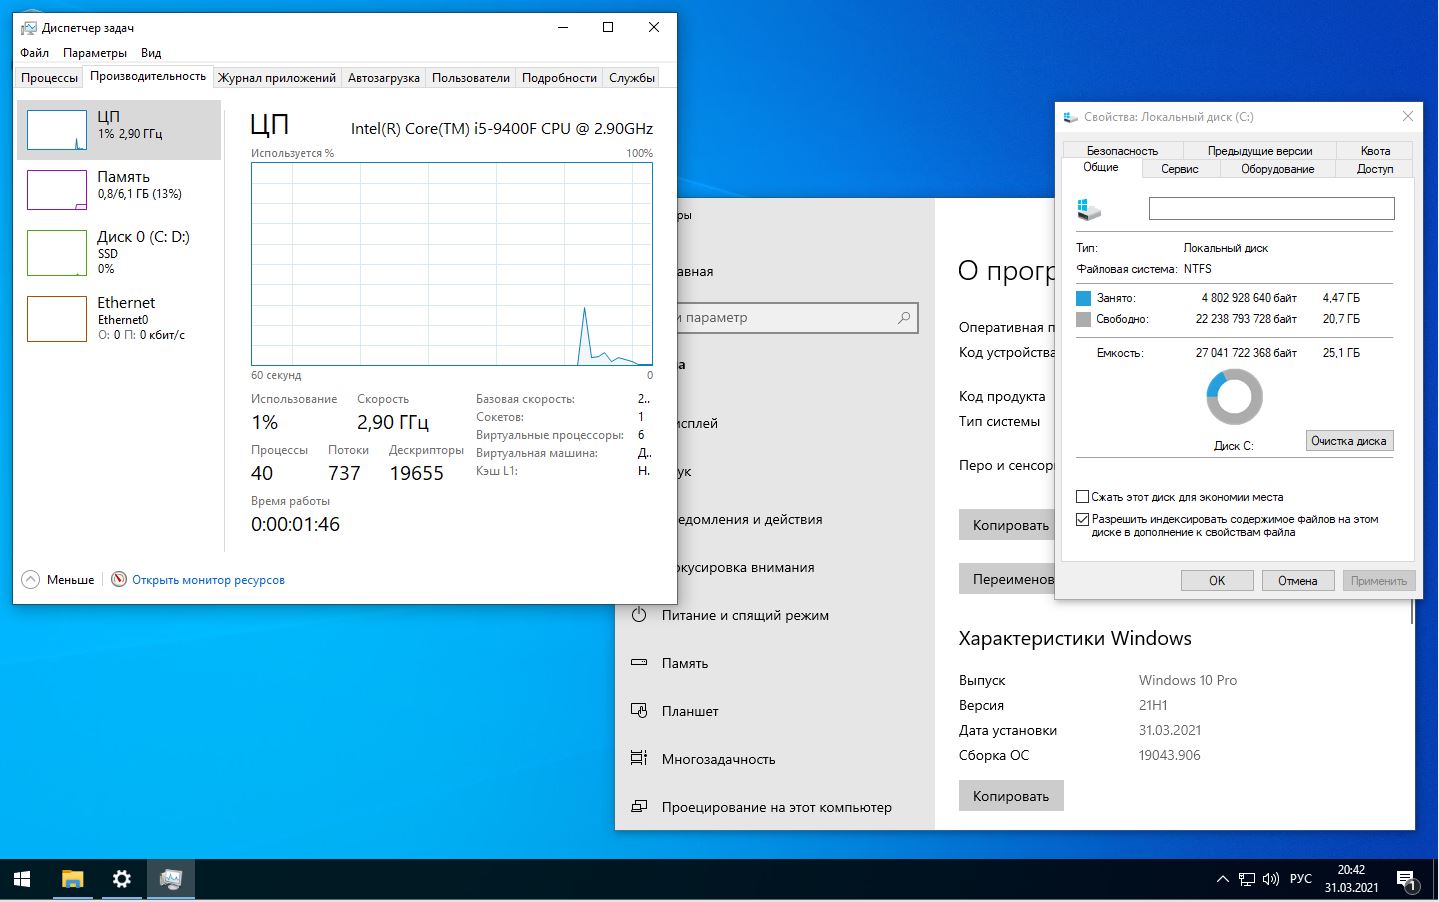Maximize the Диспетчер задач window

pyautogui.click(x=608, y=27)
